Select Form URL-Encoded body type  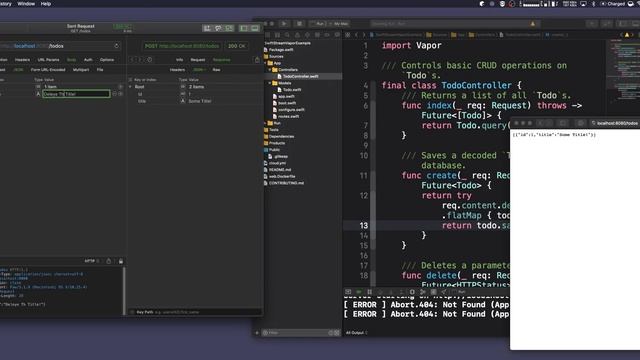coord(48,70)
